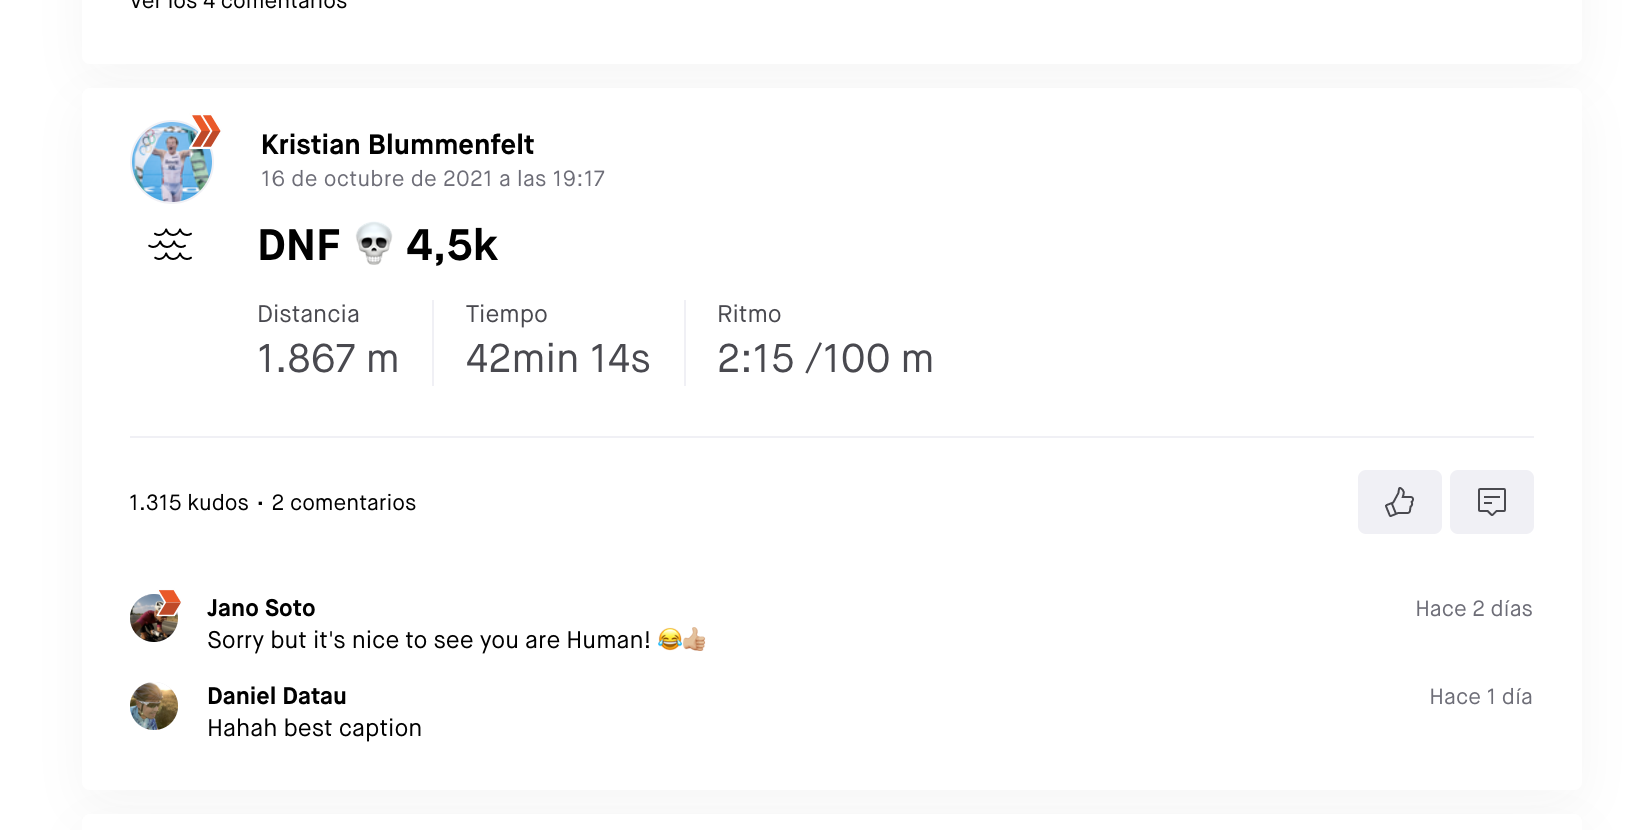This screenshot has width=1646, height=830.
Task: Open the comment box via speech-bubble icon
Action: (x=1491, y=502)
